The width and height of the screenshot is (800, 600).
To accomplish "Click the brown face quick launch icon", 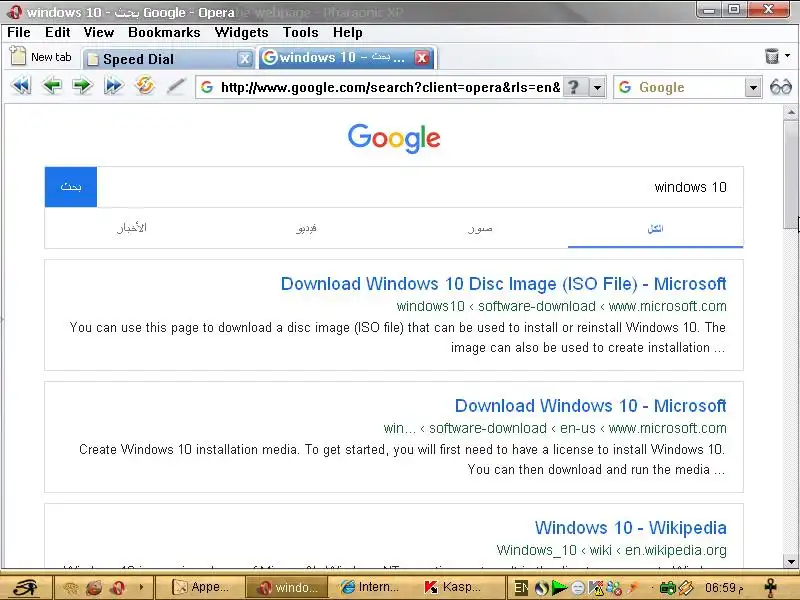I will pos(94,588).
